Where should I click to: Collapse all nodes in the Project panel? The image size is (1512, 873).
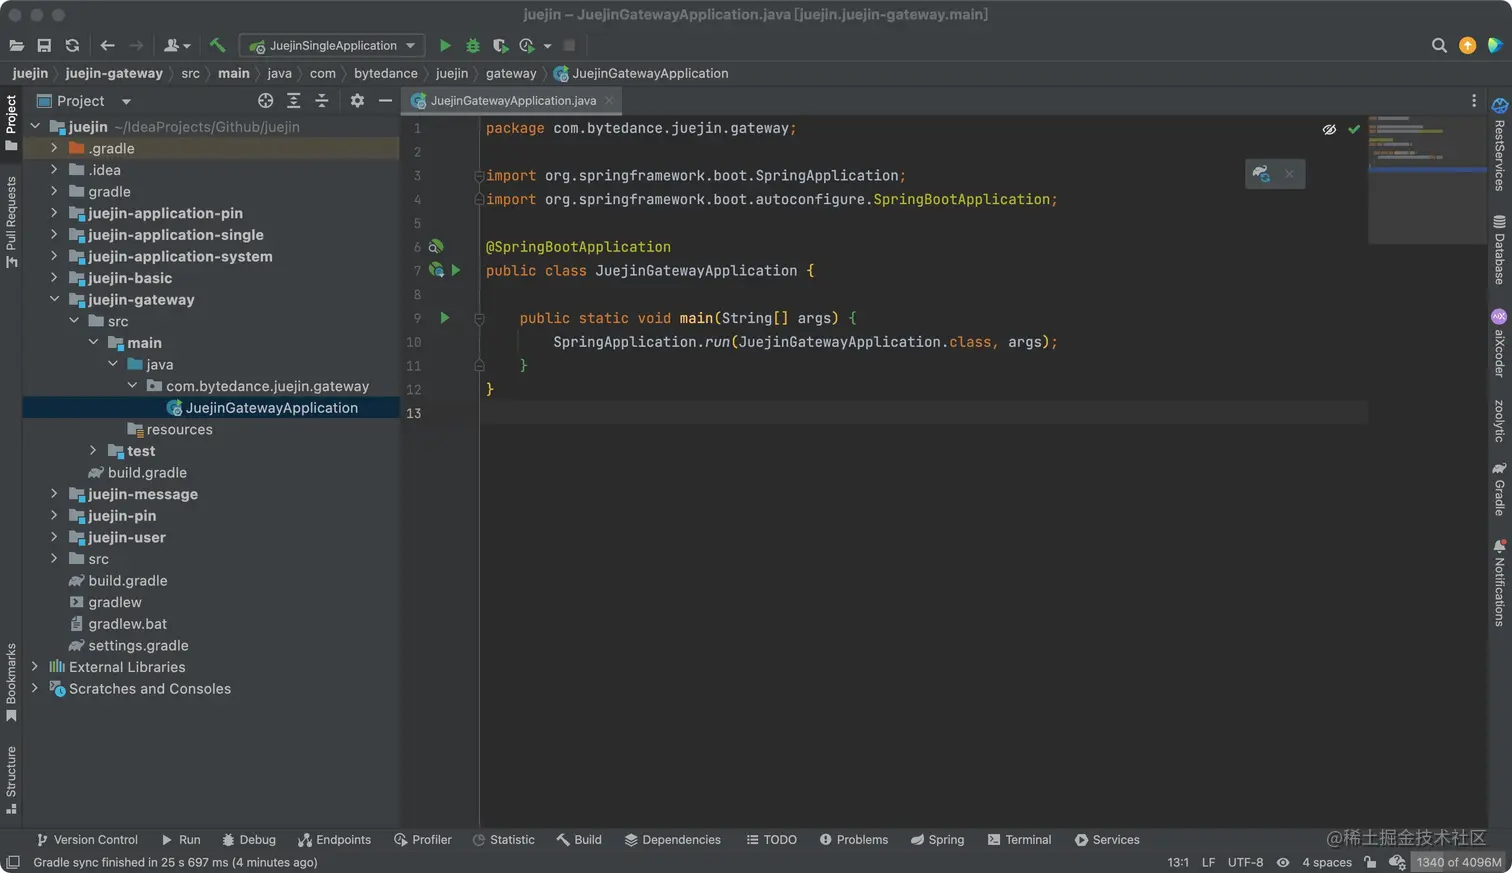click(321, 101)
